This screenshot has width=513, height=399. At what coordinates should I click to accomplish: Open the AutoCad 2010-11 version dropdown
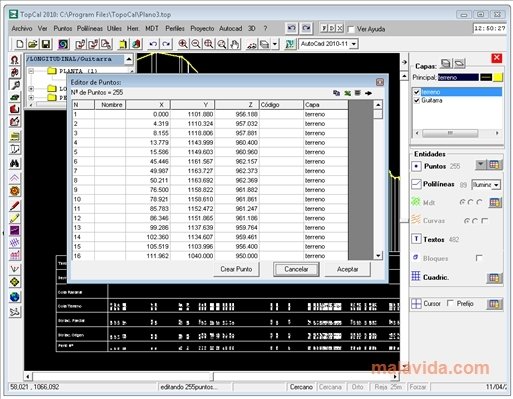[354, 44]
